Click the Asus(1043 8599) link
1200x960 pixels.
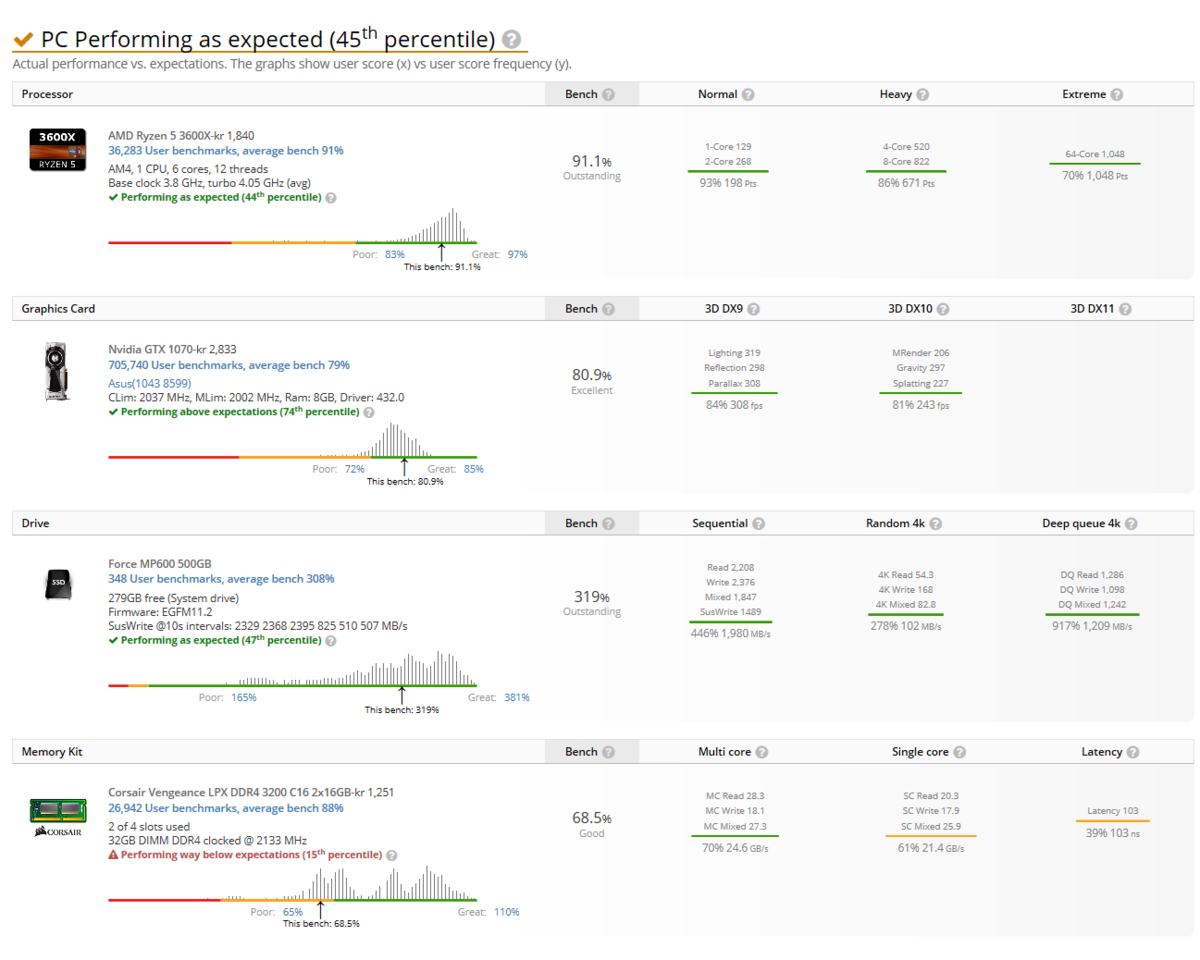point(149,383)
